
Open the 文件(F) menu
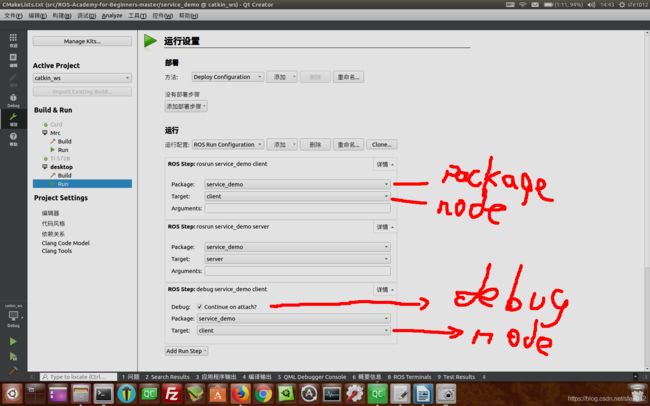point(13,16)
